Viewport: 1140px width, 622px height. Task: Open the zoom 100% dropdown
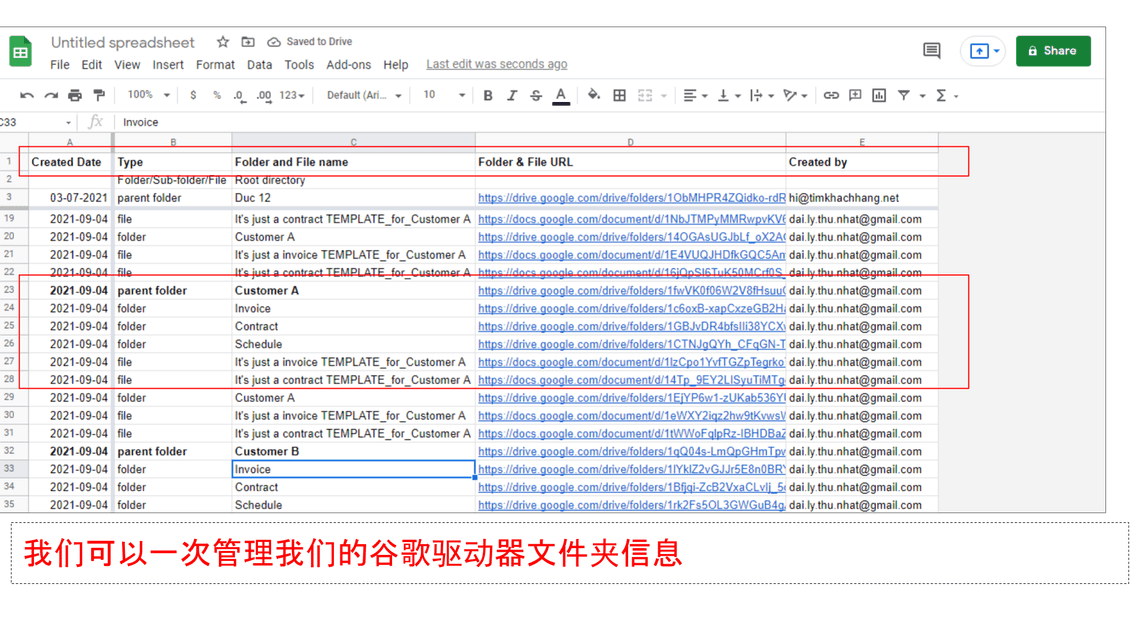point(147,95)
